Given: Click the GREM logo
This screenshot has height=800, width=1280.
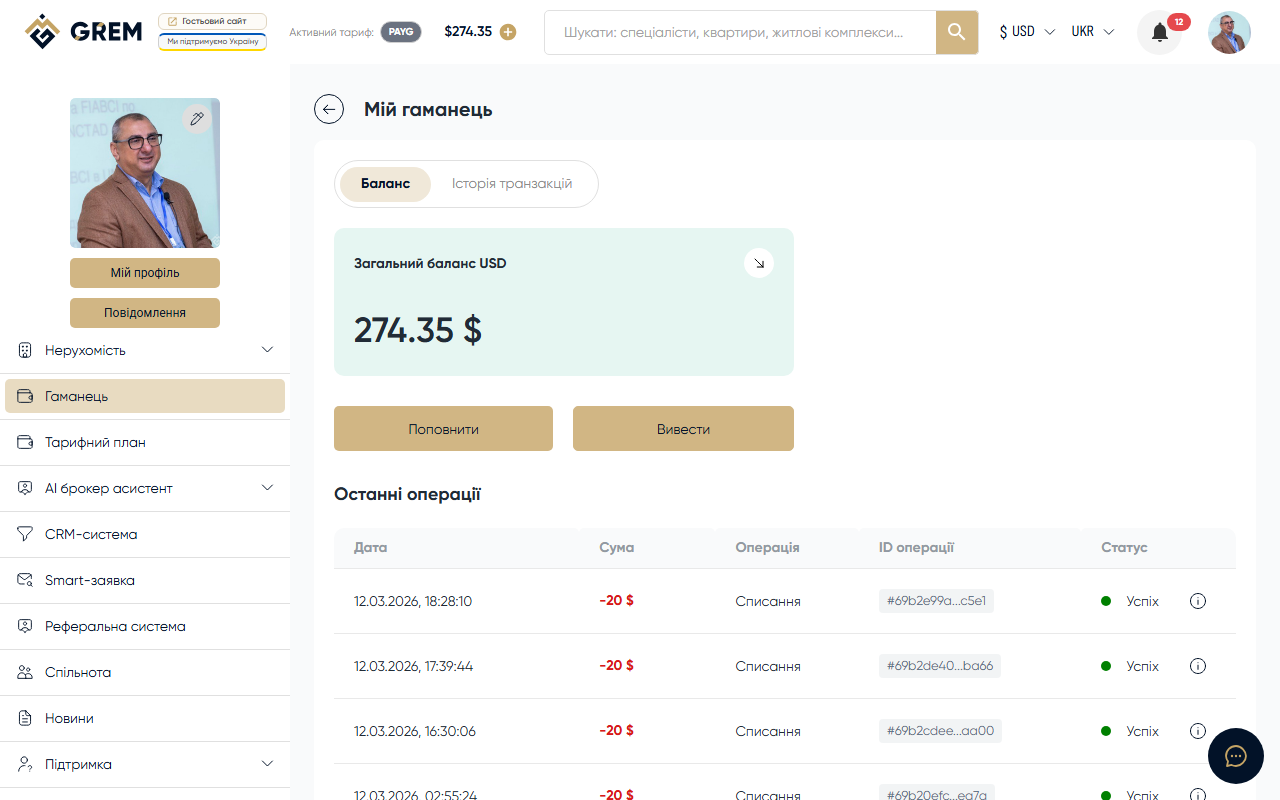Looking at the screenshot, I should coord(84,32).
